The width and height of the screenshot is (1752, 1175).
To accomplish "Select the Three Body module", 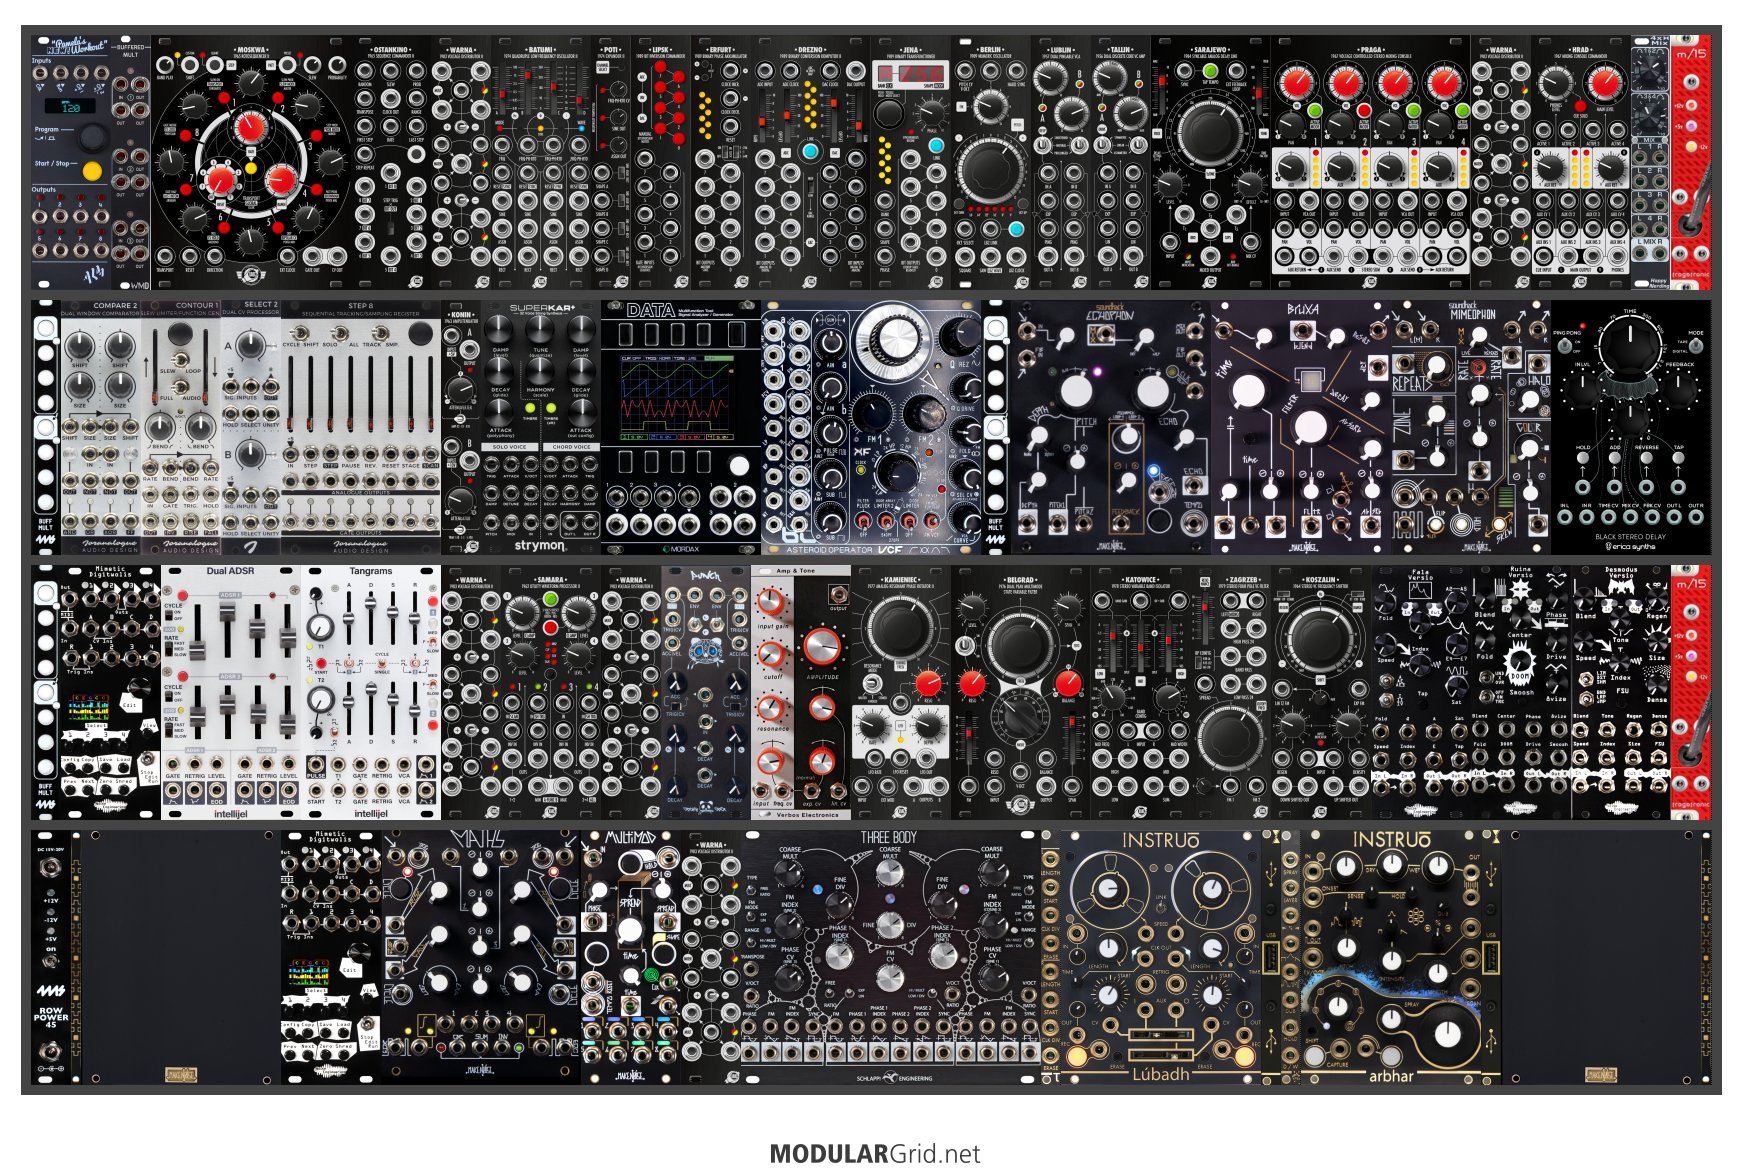I will coord(891,957).
